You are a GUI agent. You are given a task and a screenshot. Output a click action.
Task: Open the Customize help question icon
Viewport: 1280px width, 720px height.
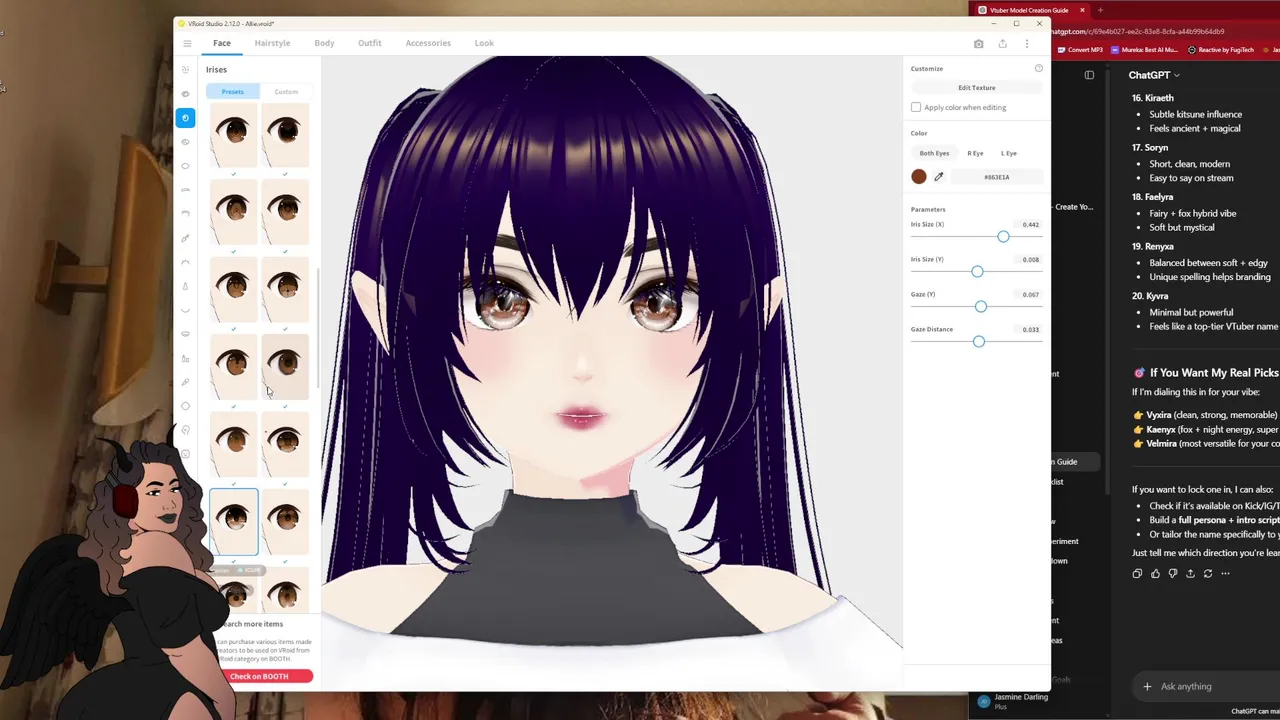click(x=1038, y=68)
